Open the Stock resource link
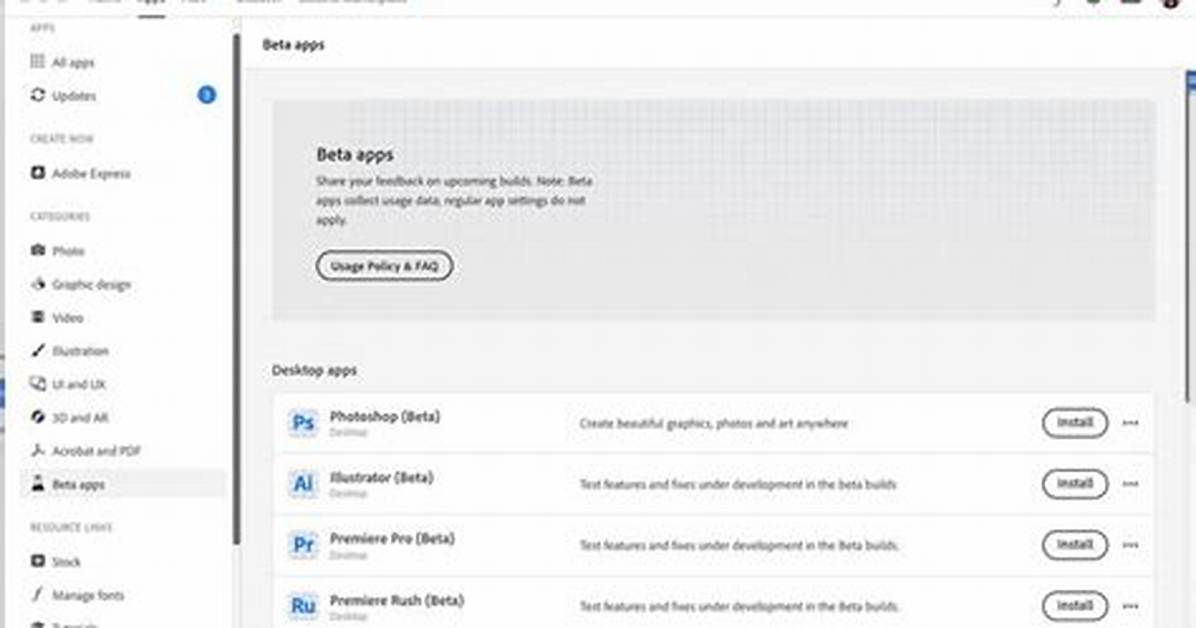 [x=56, y=562]
